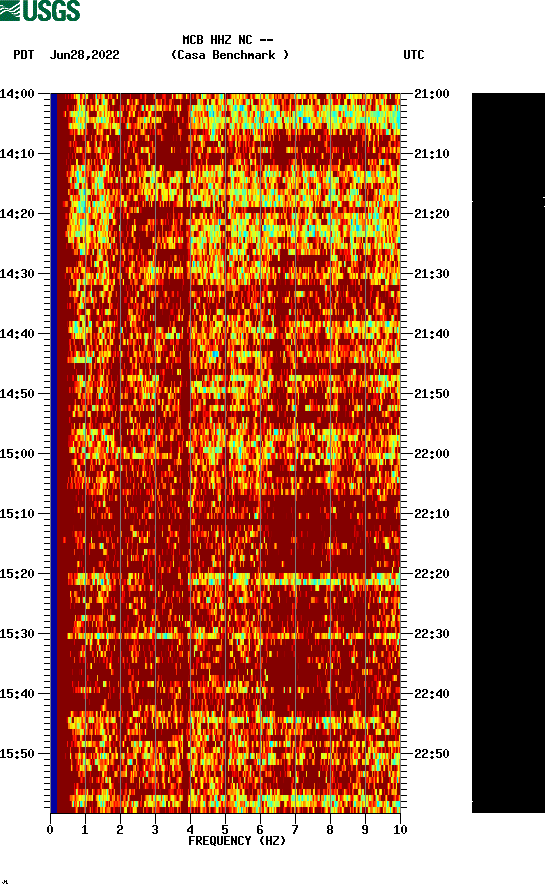This screenshot has width=552, height=893.
Task: Click the '15:40' PDT time label
Action: click(x=17, y=694)
